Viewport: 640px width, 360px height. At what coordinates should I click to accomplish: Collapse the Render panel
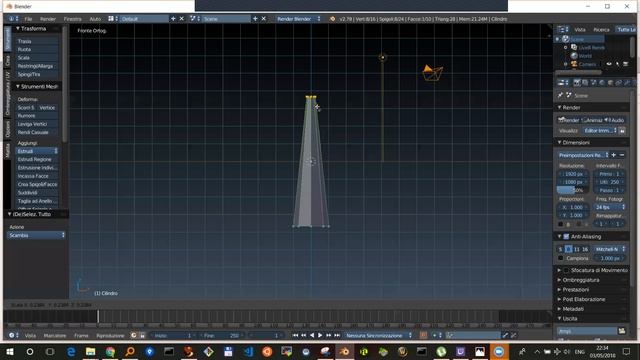[560, 107]
